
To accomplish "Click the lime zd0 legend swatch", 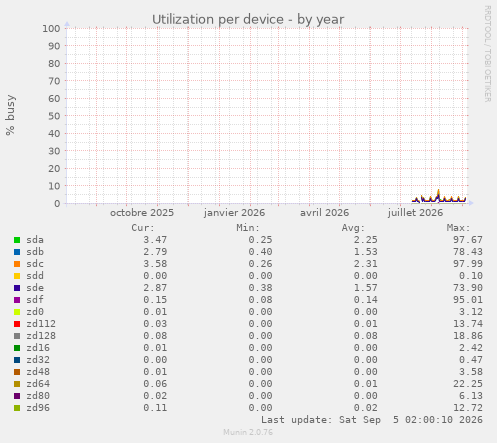I will (x=17, y=312).
